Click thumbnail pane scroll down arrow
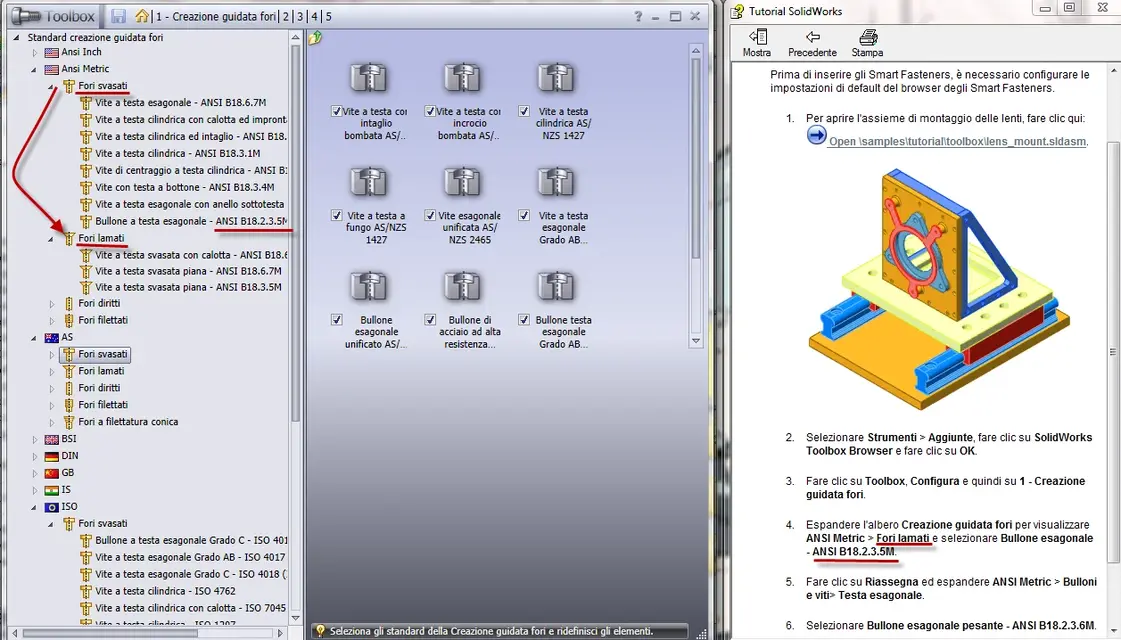The image size is (1121, 640). coord(696,341)
